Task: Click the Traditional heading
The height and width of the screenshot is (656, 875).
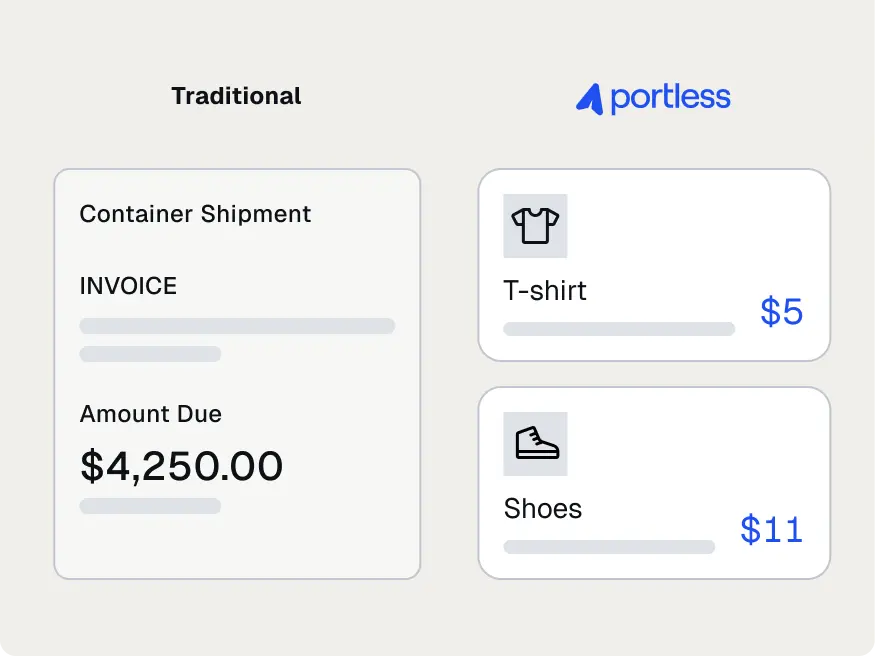Action: [x=236, y=96]
